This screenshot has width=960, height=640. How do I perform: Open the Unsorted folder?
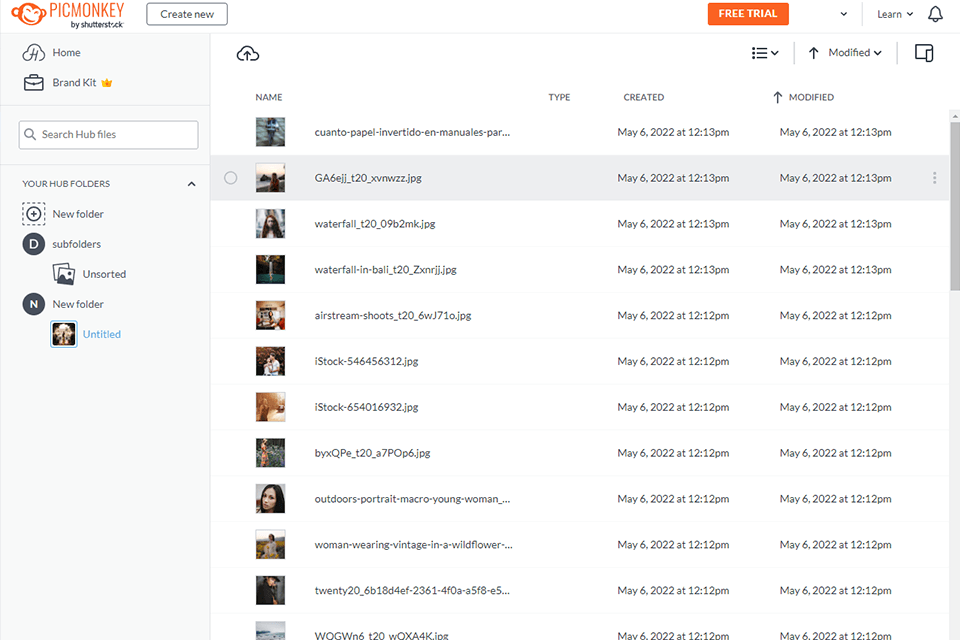104,274
